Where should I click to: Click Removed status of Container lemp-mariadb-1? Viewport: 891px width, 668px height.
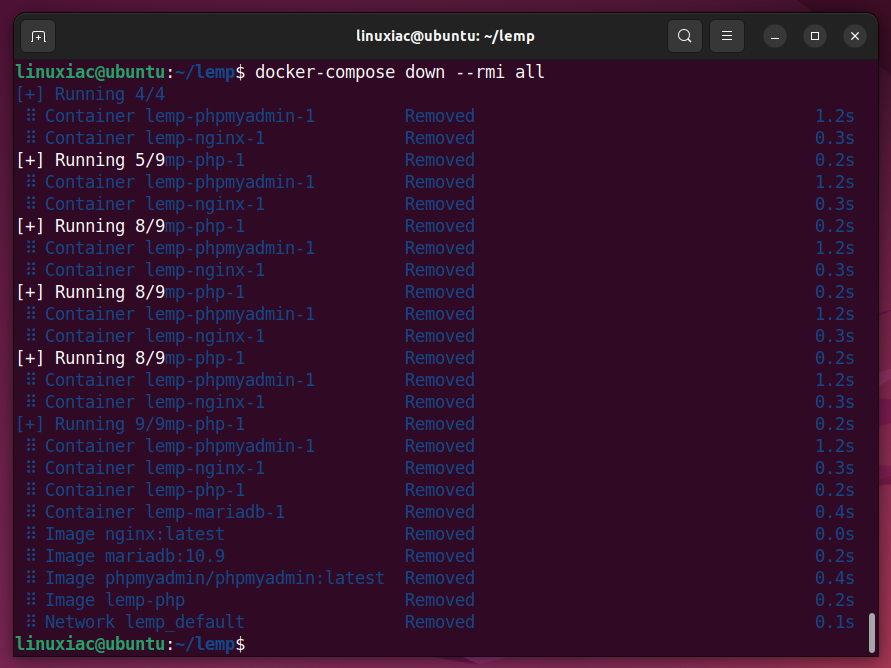tap(440, 512)
